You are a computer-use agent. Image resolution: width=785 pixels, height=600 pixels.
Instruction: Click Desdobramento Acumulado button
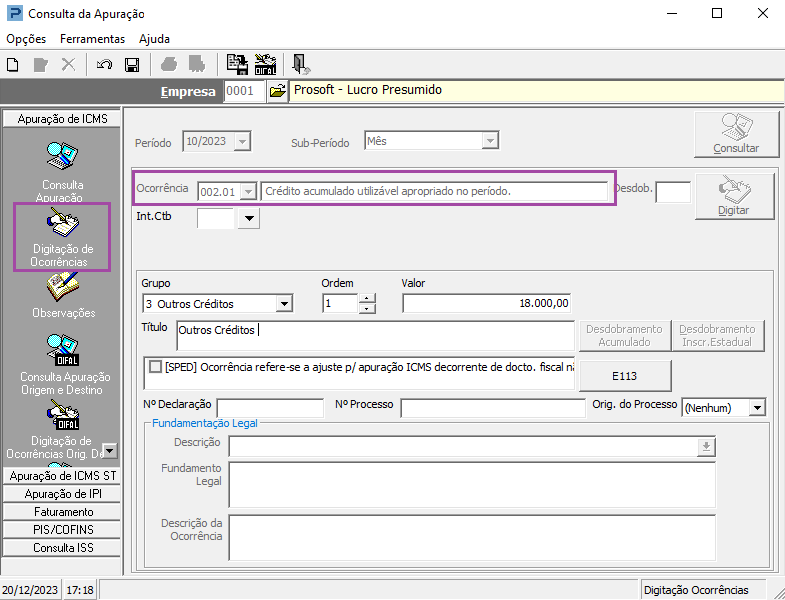pos(624,336)
